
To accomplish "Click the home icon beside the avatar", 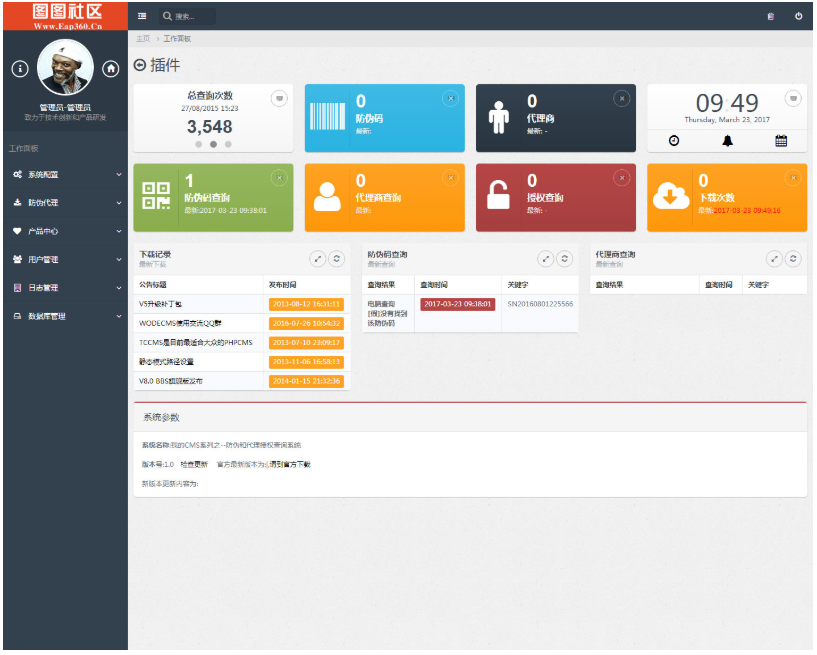I will (111, 69).
